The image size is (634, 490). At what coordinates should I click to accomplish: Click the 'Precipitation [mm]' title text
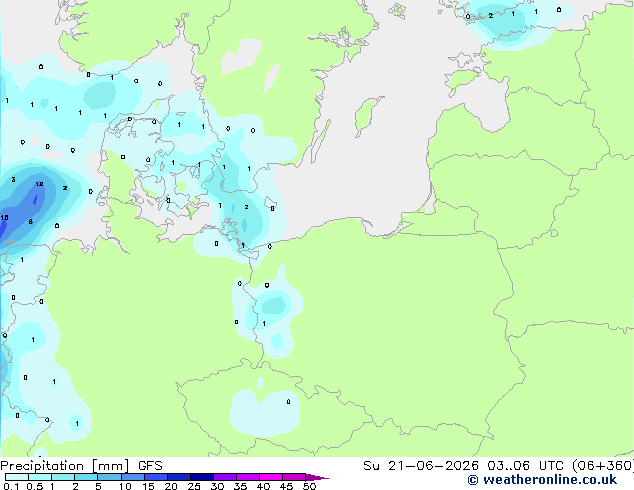pos(64,466)
